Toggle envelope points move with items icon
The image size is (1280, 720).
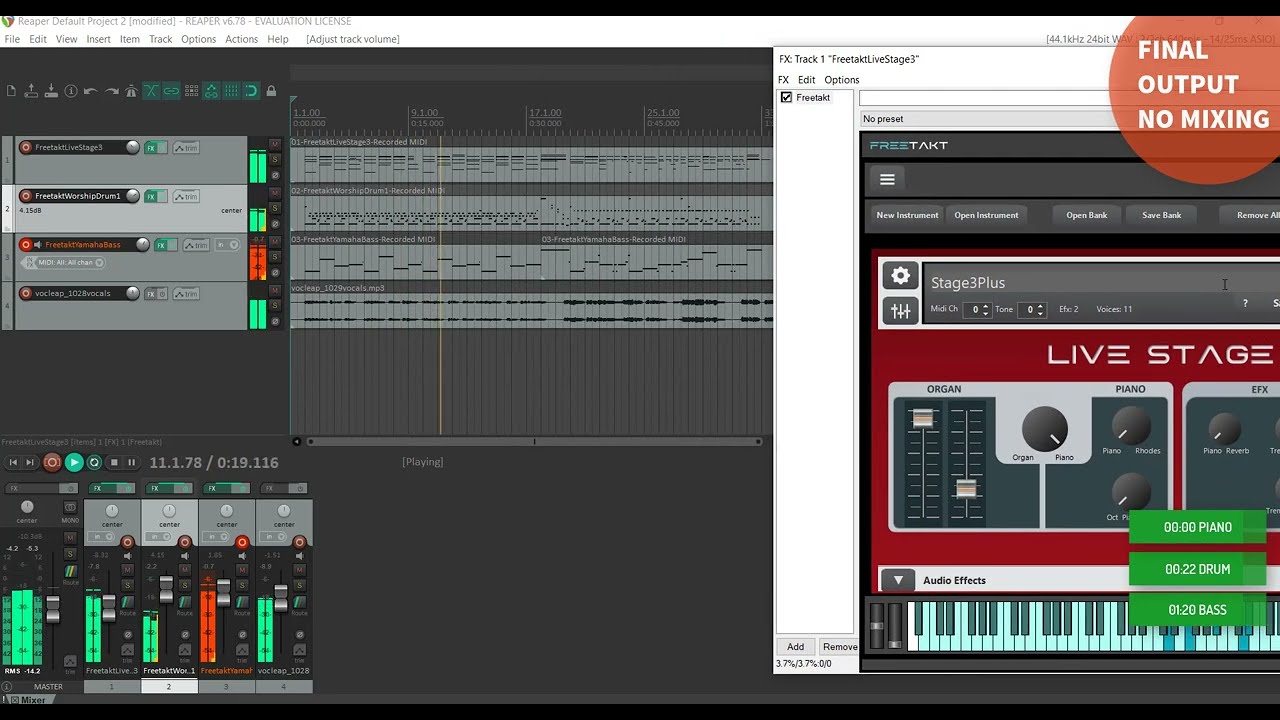[x=211, y=91]
